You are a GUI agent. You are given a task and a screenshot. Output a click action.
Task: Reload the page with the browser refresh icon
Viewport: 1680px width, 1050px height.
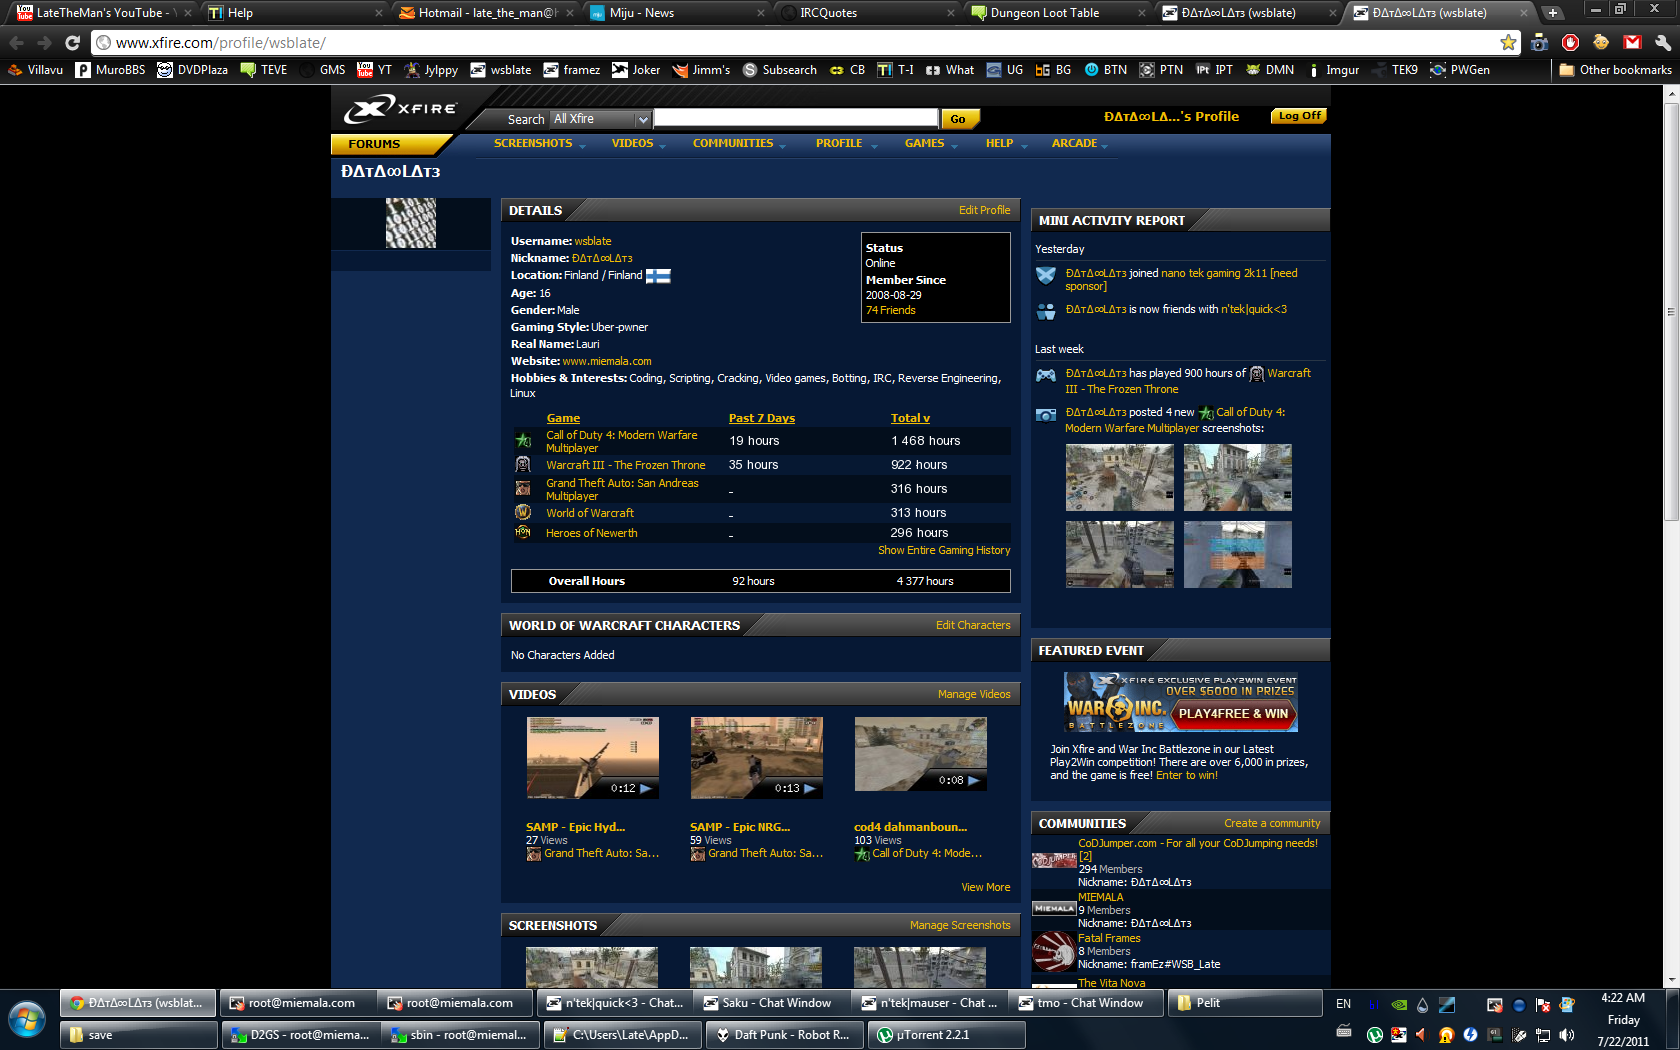(72, 43)
